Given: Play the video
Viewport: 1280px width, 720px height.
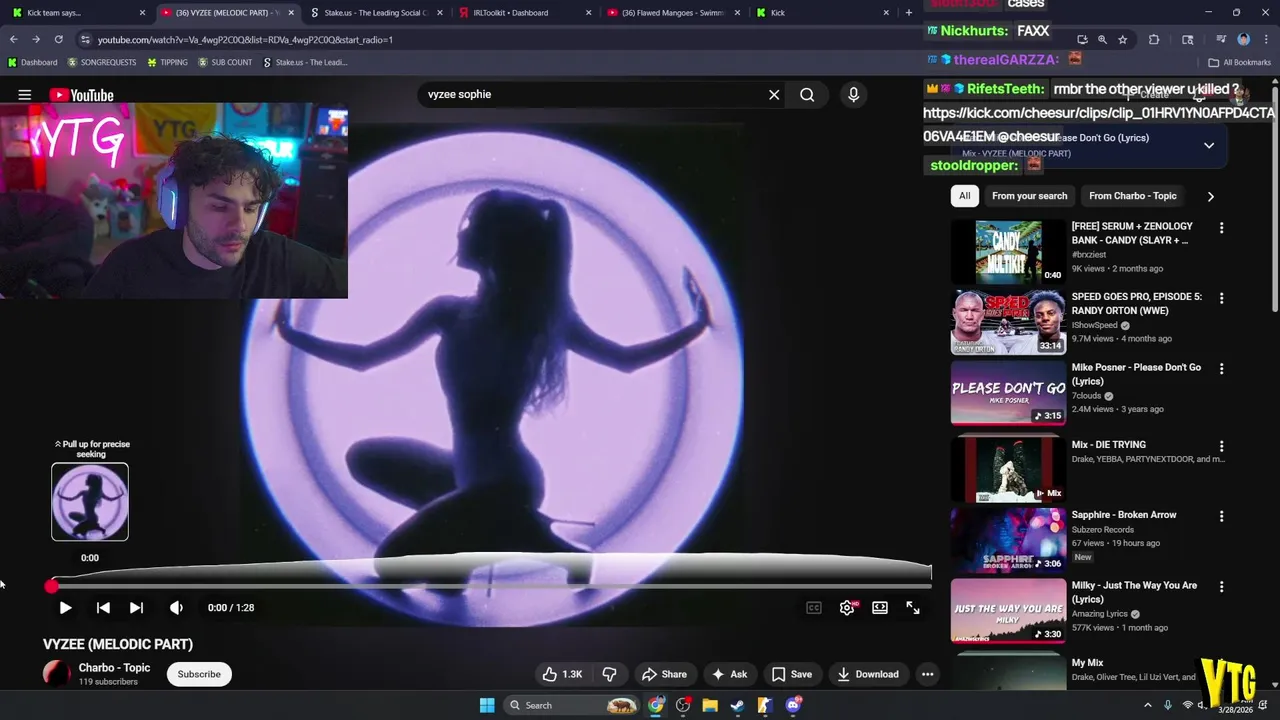Looking at the screenshot, I should (65, 607).
